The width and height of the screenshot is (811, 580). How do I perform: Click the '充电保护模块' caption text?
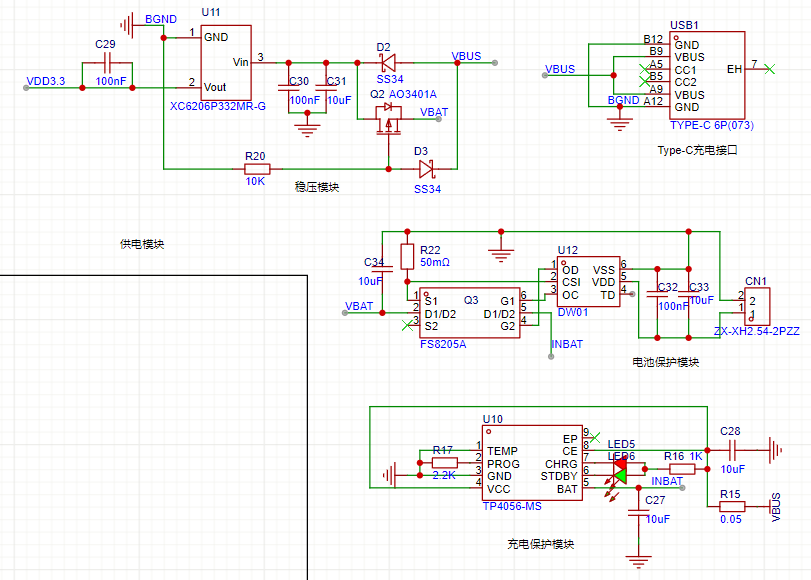[x=540, y=544]
